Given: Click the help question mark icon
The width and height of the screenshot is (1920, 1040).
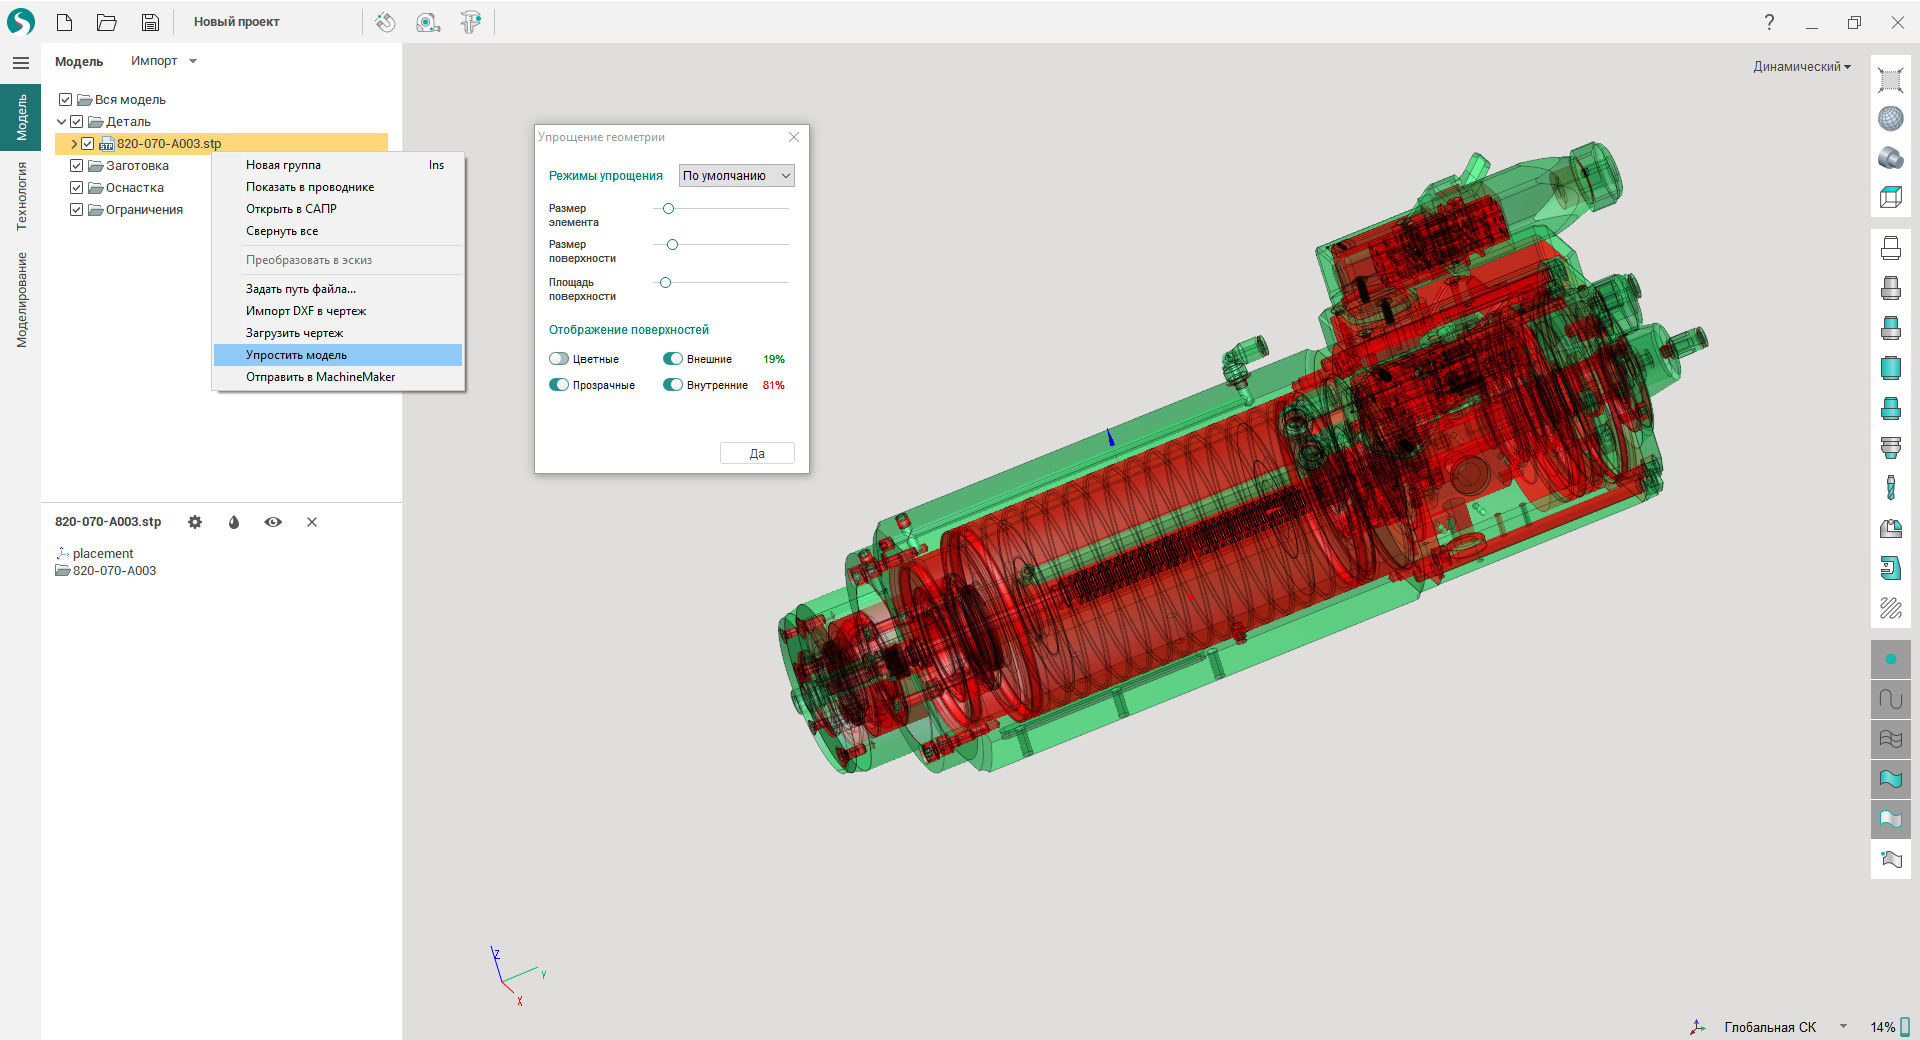Looking at the screenshot, I should click(1769, 22).
